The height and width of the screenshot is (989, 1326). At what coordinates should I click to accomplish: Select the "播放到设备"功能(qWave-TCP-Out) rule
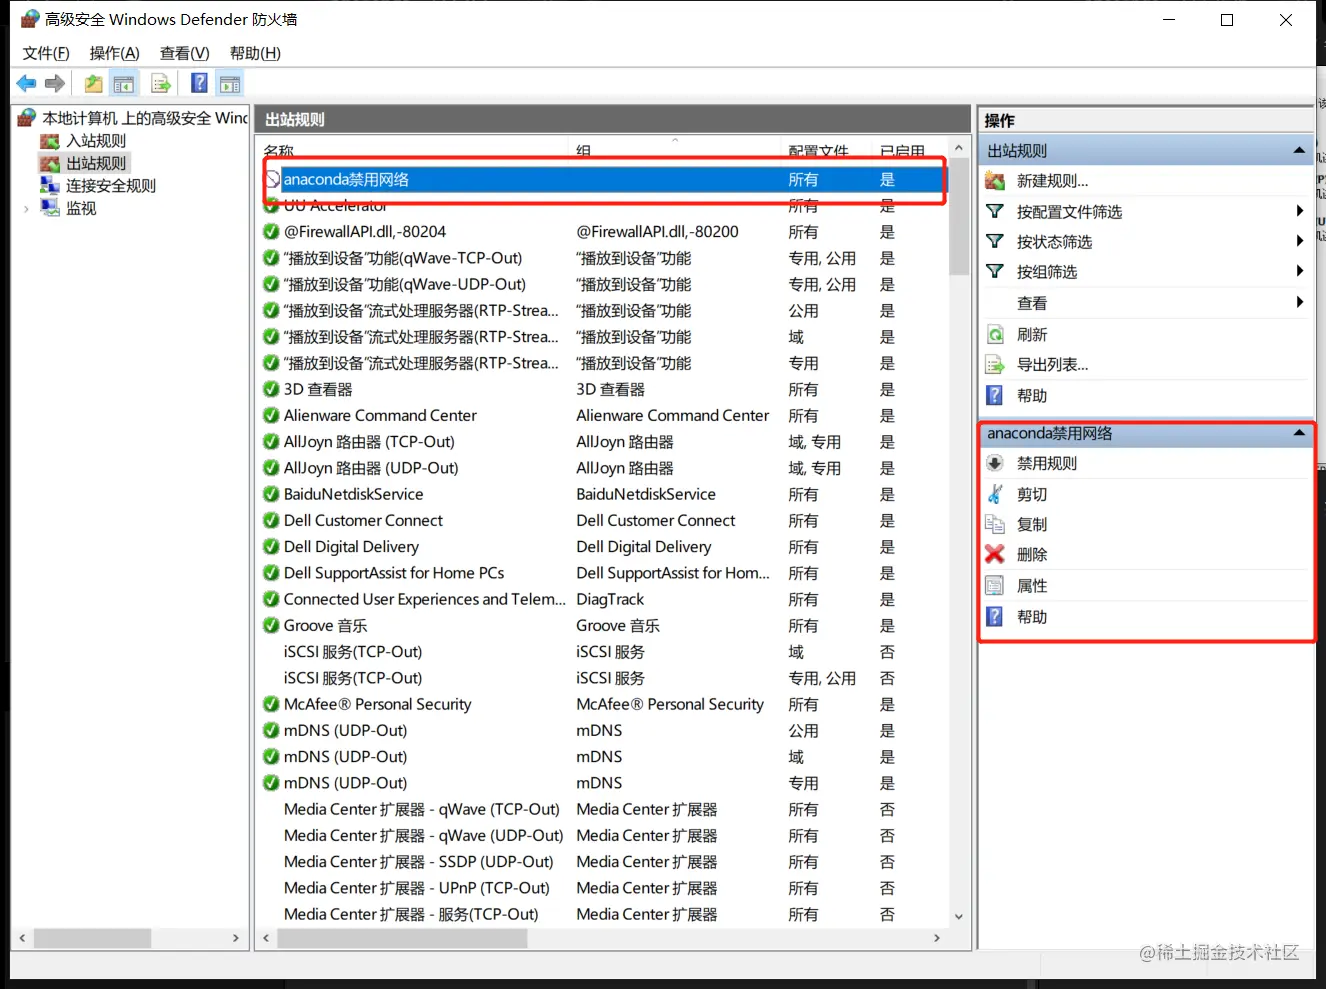click(403, 258)
